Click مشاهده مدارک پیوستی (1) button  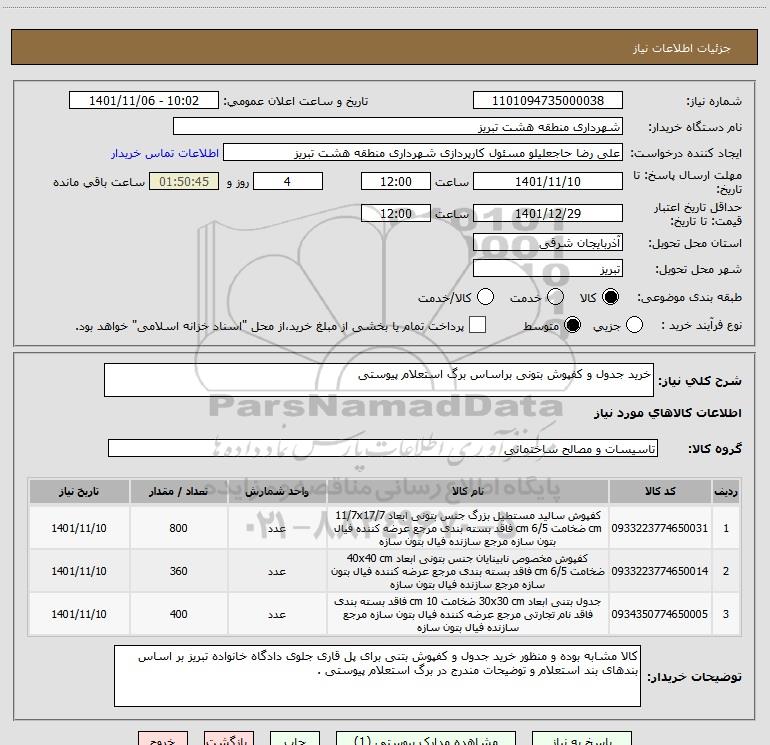pos(426,739)
